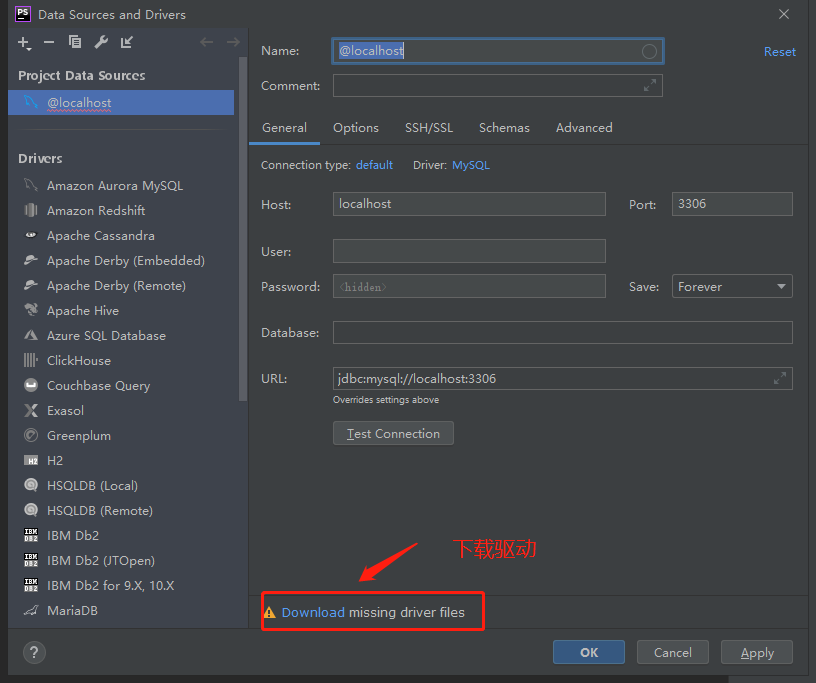Click Download missing driver files link

[x=313, y=613]
